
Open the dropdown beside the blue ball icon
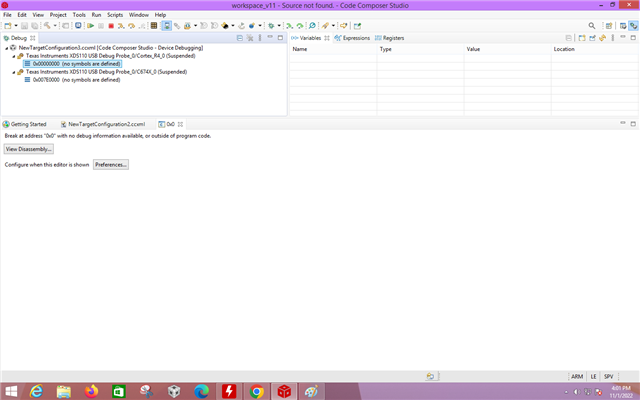click(x=260, y=26)
